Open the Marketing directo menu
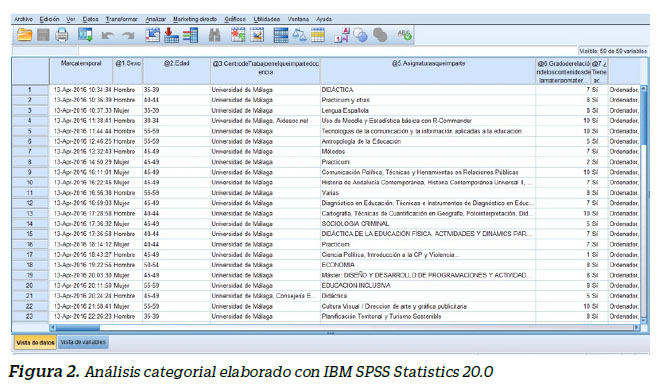 click(195, 19)
